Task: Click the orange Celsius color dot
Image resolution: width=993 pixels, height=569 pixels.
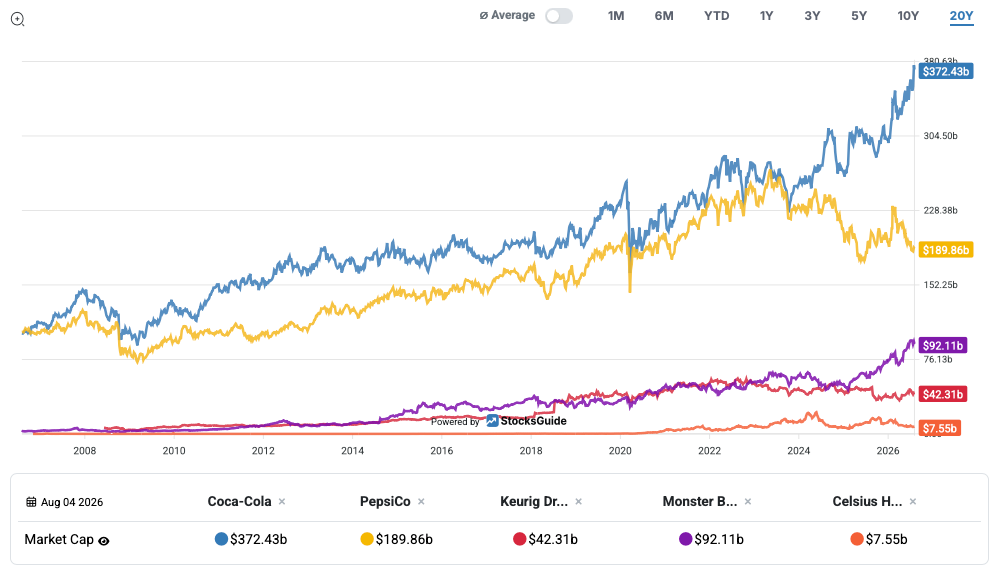Action: click(857, 539)
